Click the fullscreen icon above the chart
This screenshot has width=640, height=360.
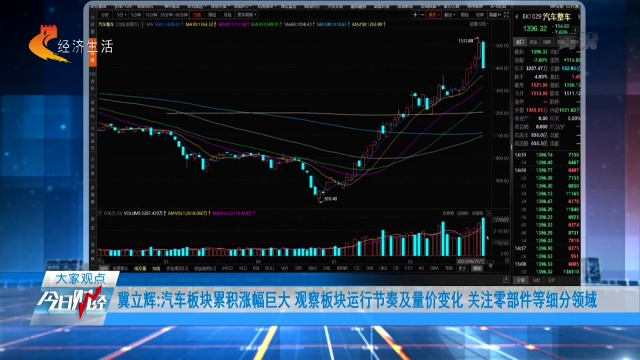tap(507, 15)
